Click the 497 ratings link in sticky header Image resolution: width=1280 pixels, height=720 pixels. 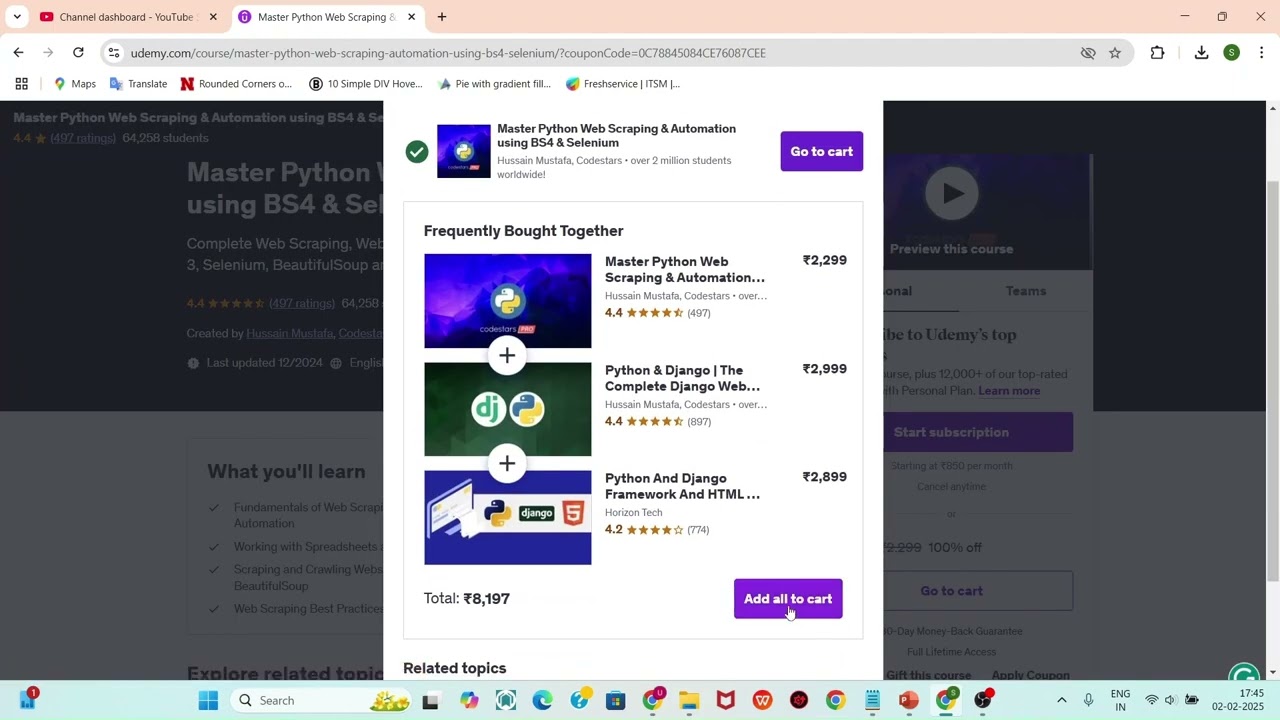(83, 138)
